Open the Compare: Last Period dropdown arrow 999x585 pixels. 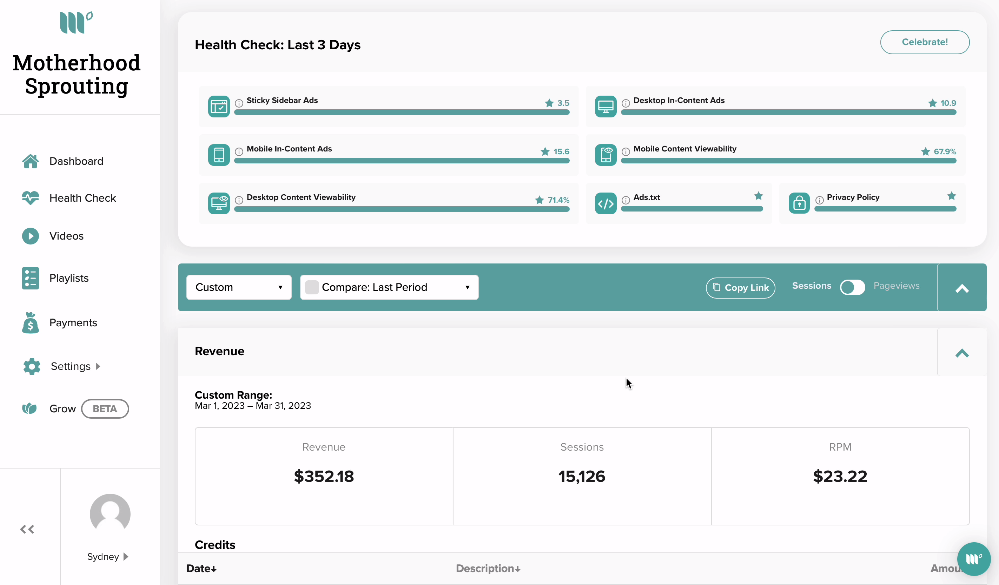(x=467, y=287)
